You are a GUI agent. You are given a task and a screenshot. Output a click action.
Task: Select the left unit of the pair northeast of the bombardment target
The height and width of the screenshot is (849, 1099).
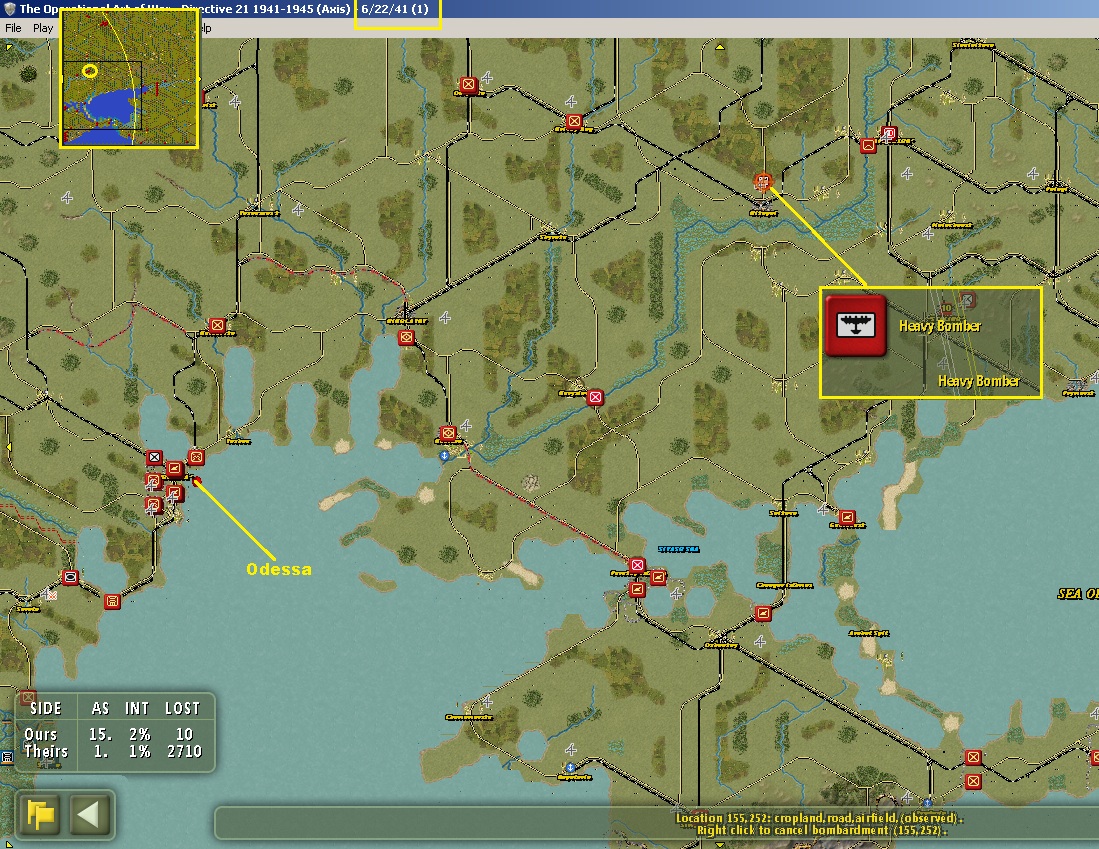[868, 146]
